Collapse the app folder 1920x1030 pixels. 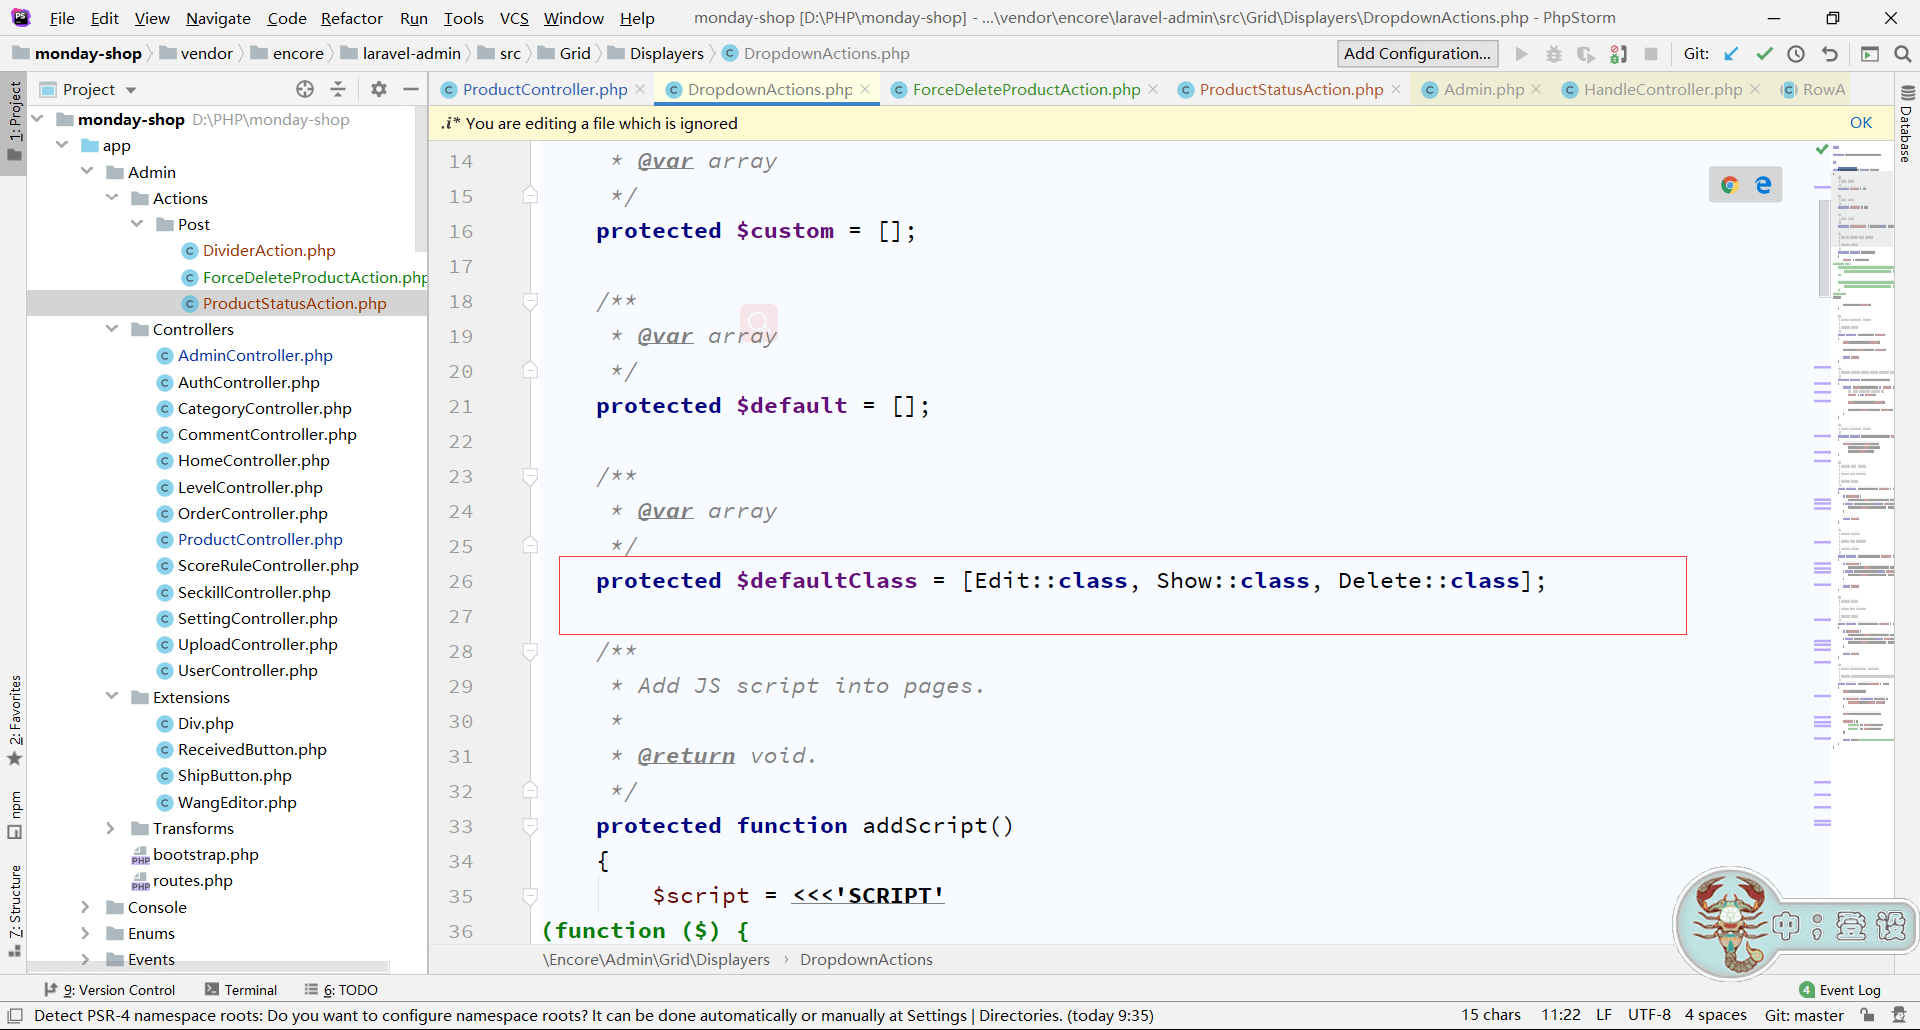pos(62,145)
